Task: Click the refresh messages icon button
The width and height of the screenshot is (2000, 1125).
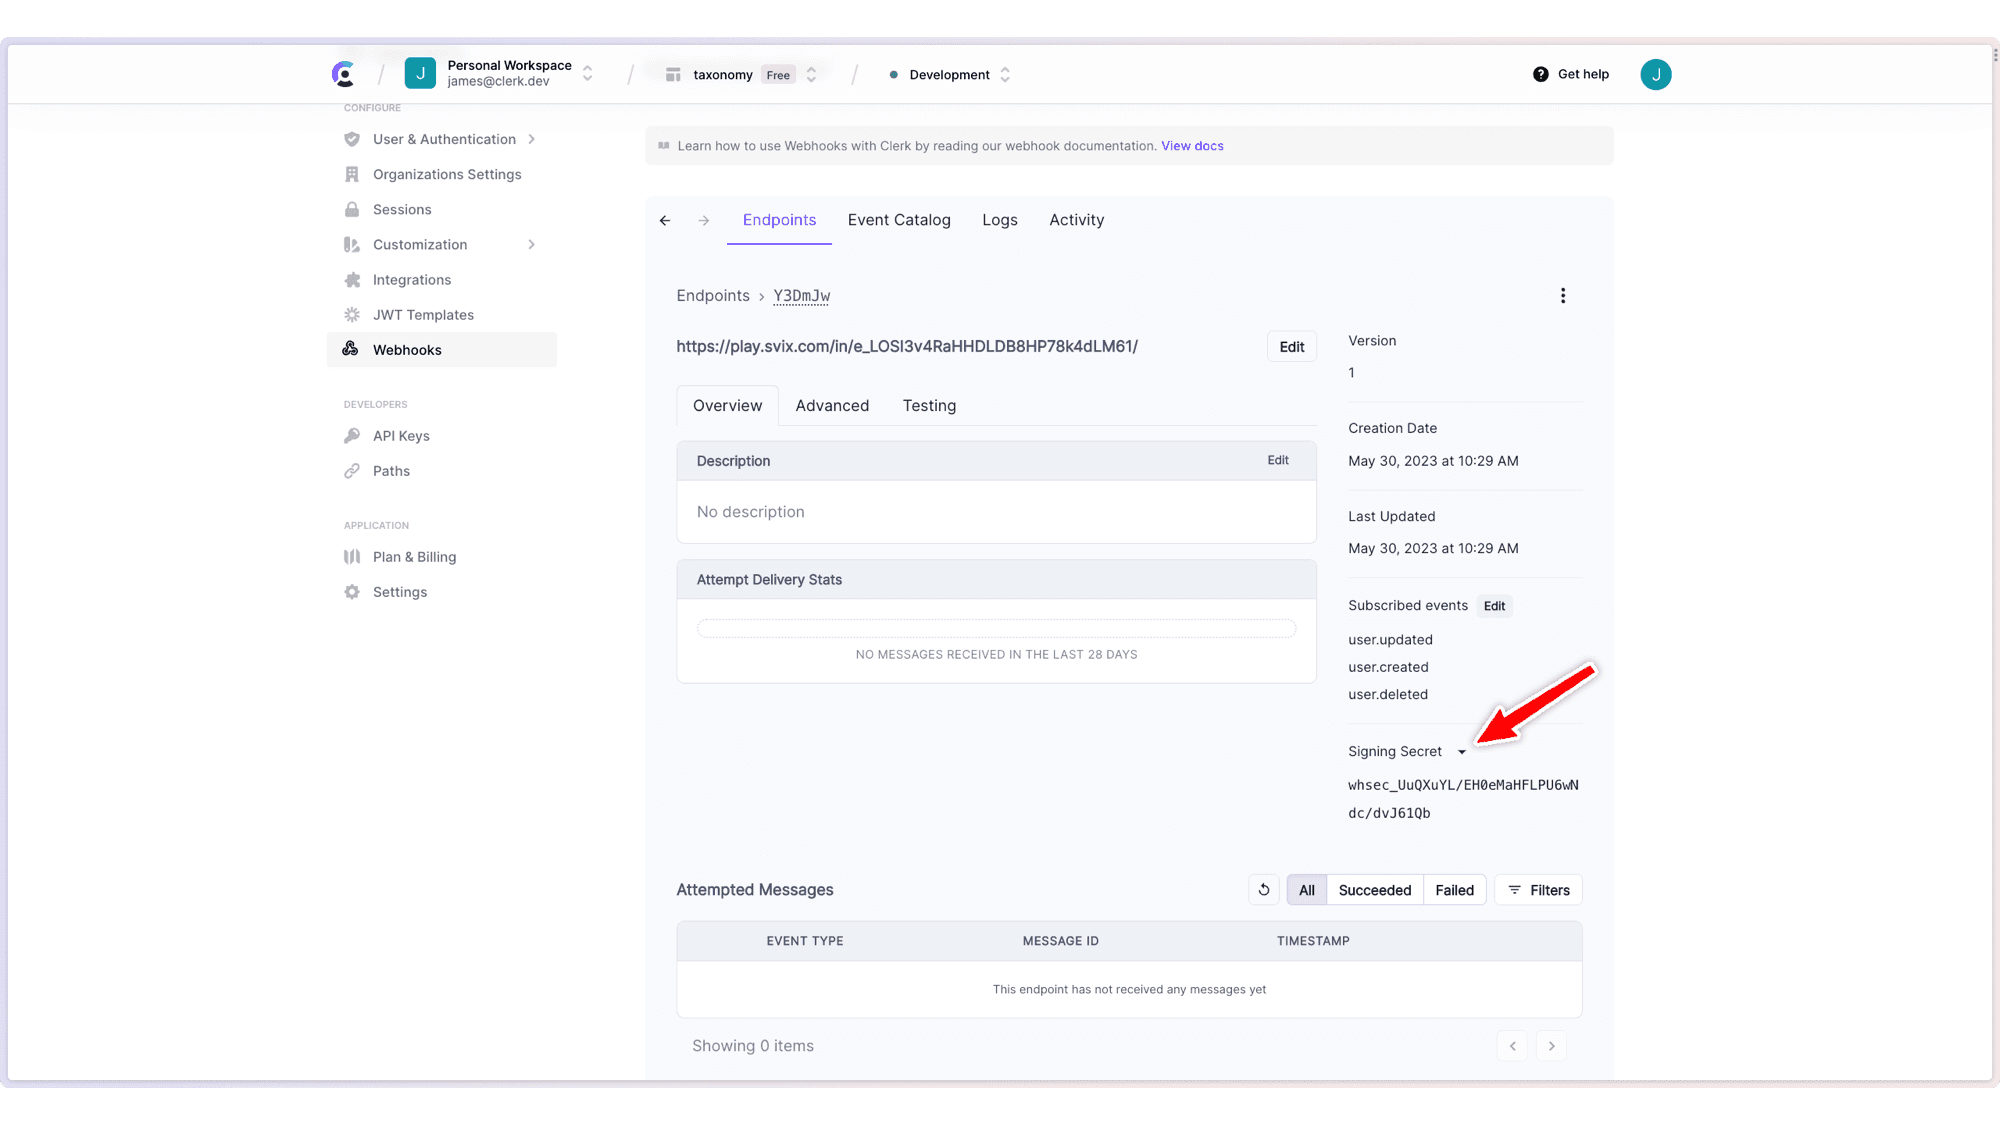Action: [1264, 890]
